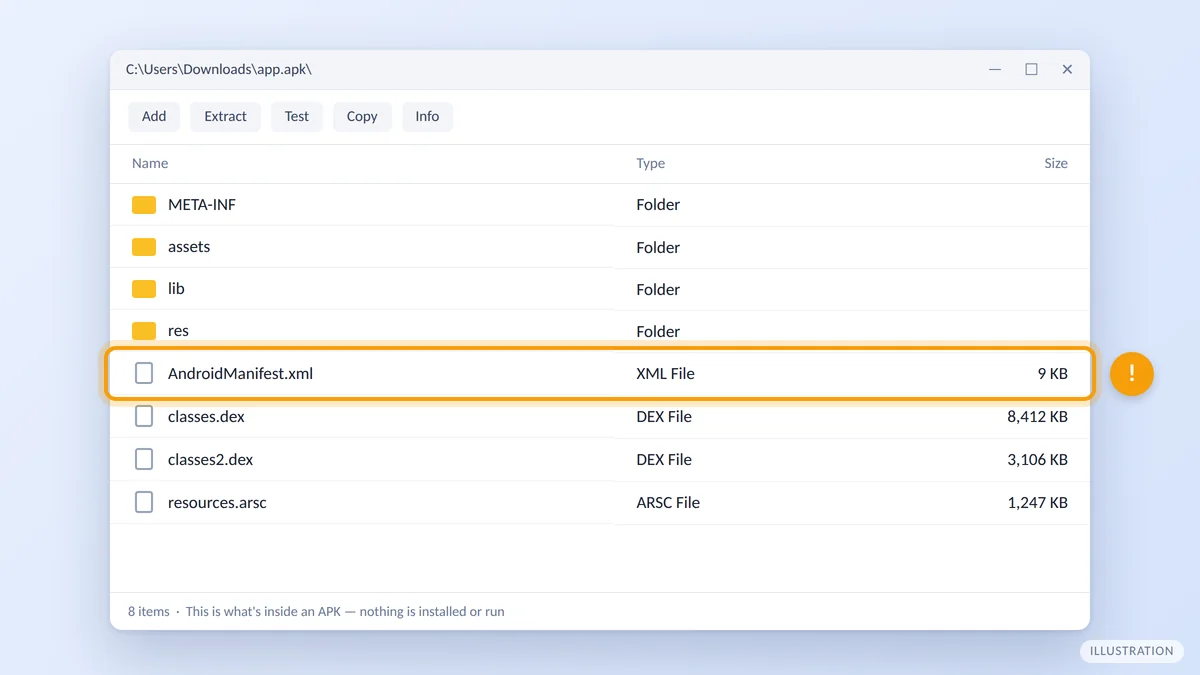This screenshot has height=675, width=1200.
Task: Click the Test toolbar button
Action: [x=297, y=116]
